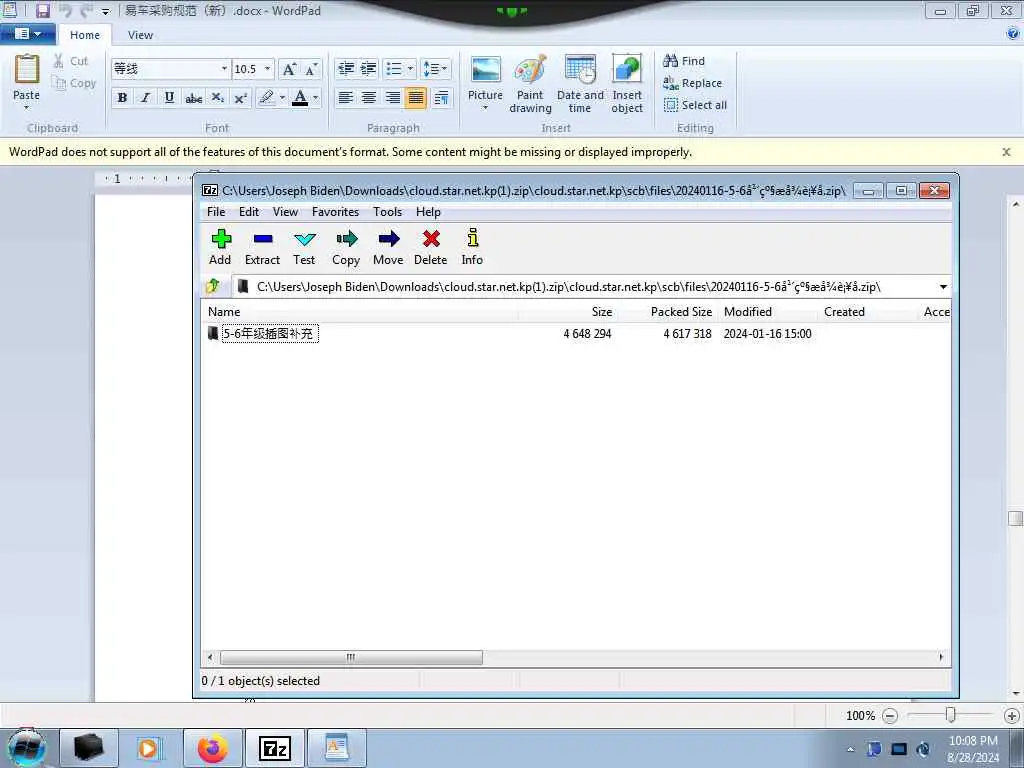
Task: Dismiss the WordPad format warning bar
Action: coord(1006,152)
